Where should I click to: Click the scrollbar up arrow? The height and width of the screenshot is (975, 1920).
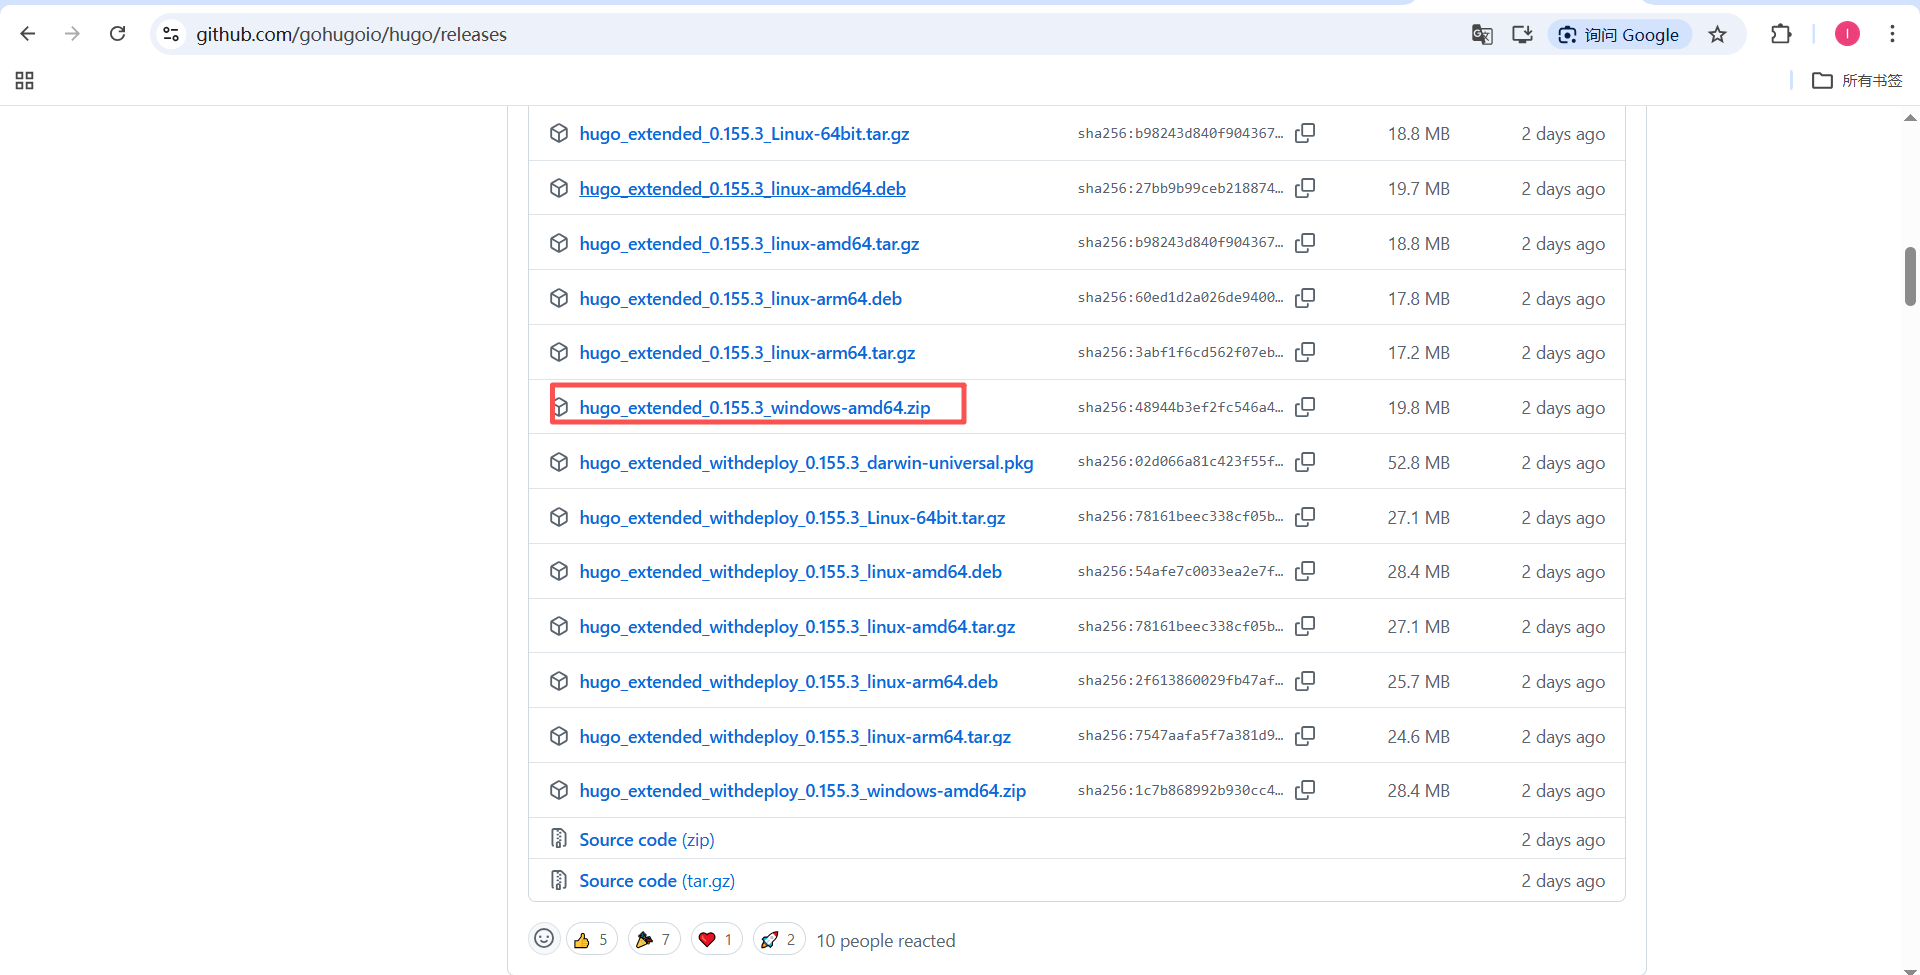click(1910, 118)
